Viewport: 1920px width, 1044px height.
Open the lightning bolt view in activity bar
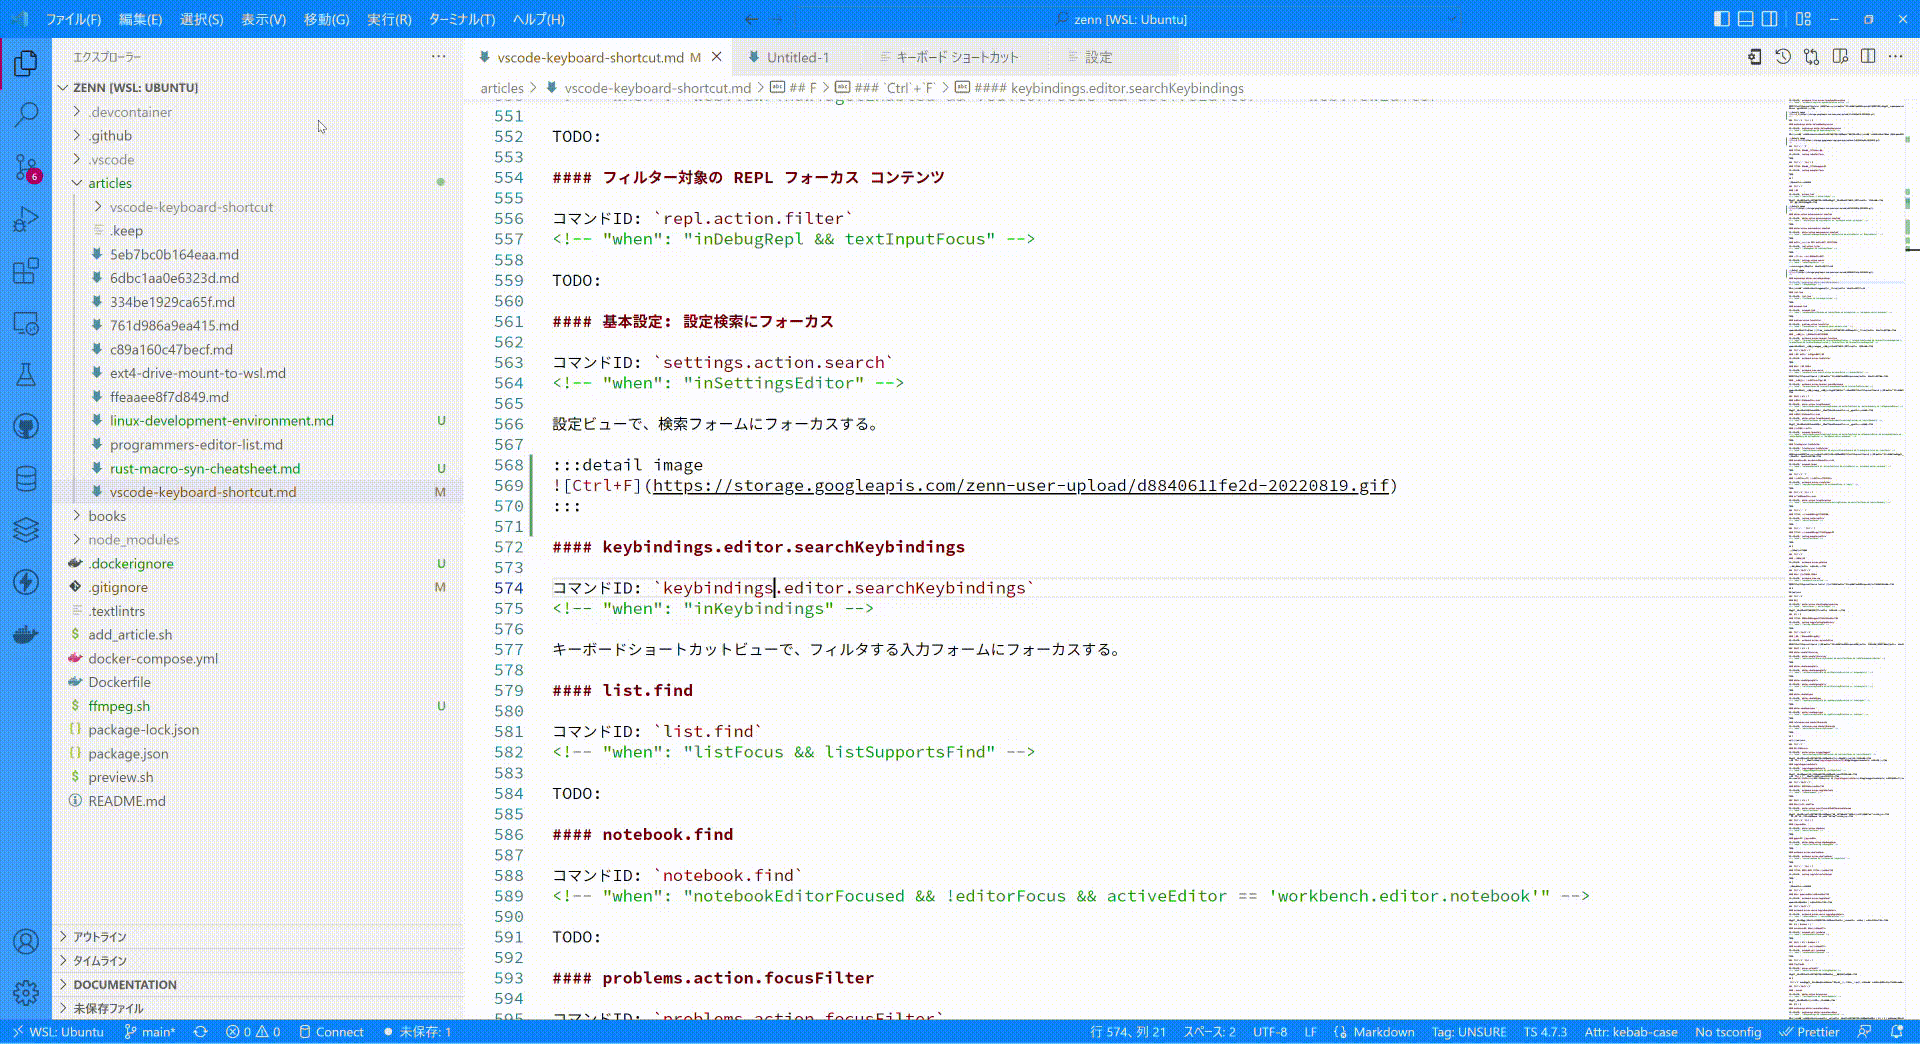pos(26,582)
